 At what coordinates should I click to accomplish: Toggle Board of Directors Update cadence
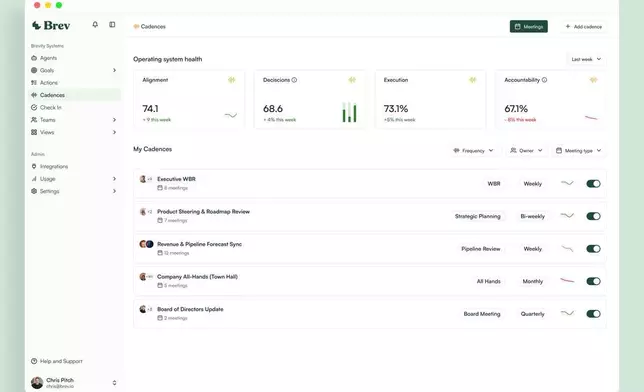(593, 314)
